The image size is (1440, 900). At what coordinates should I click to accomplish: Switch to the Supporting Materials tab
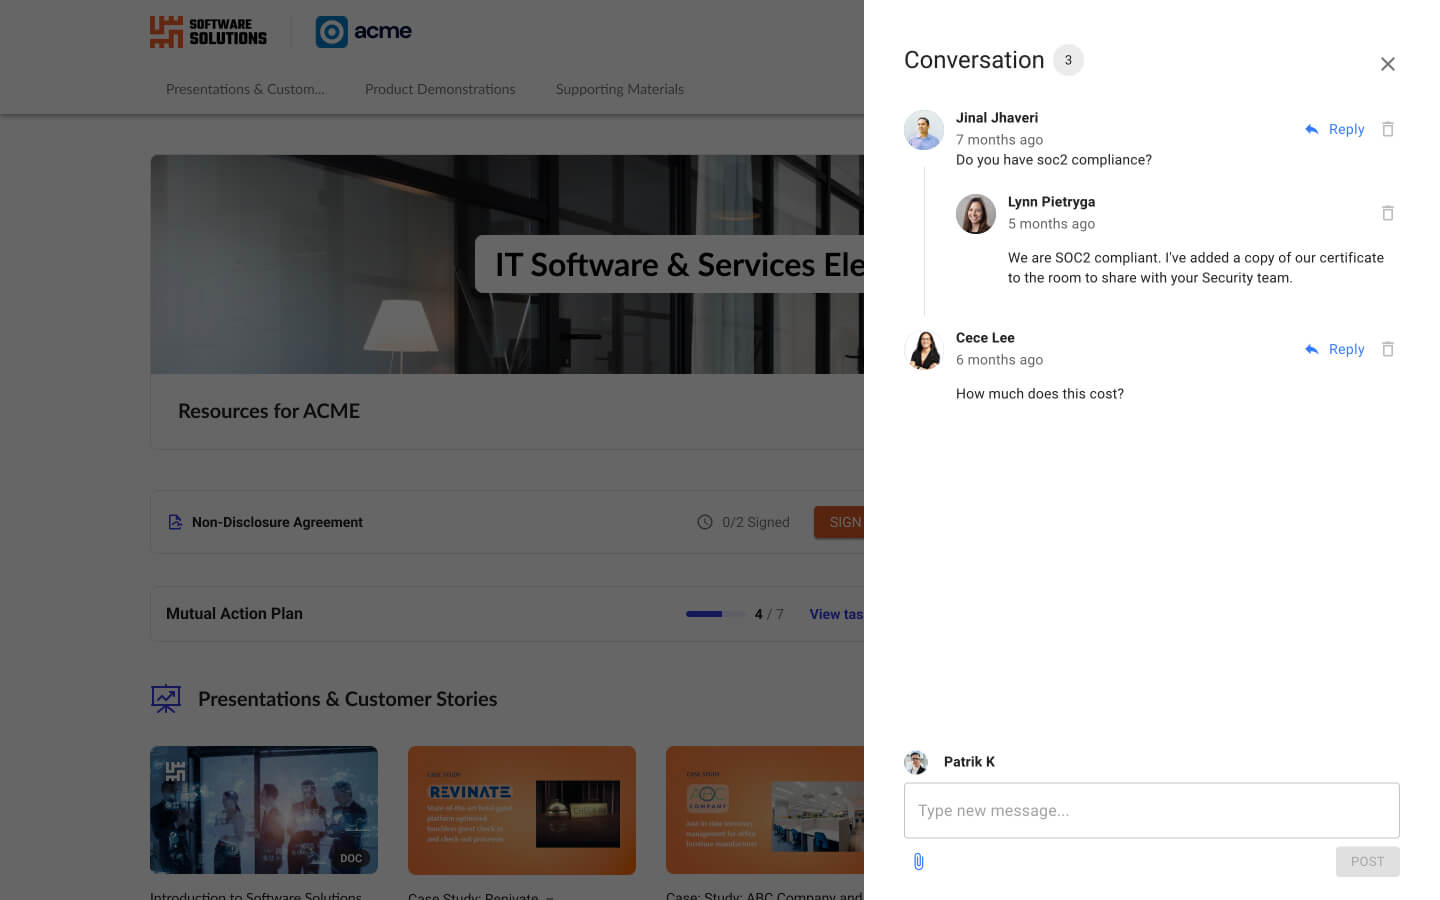pyautogui.click(x=620, y=89)
